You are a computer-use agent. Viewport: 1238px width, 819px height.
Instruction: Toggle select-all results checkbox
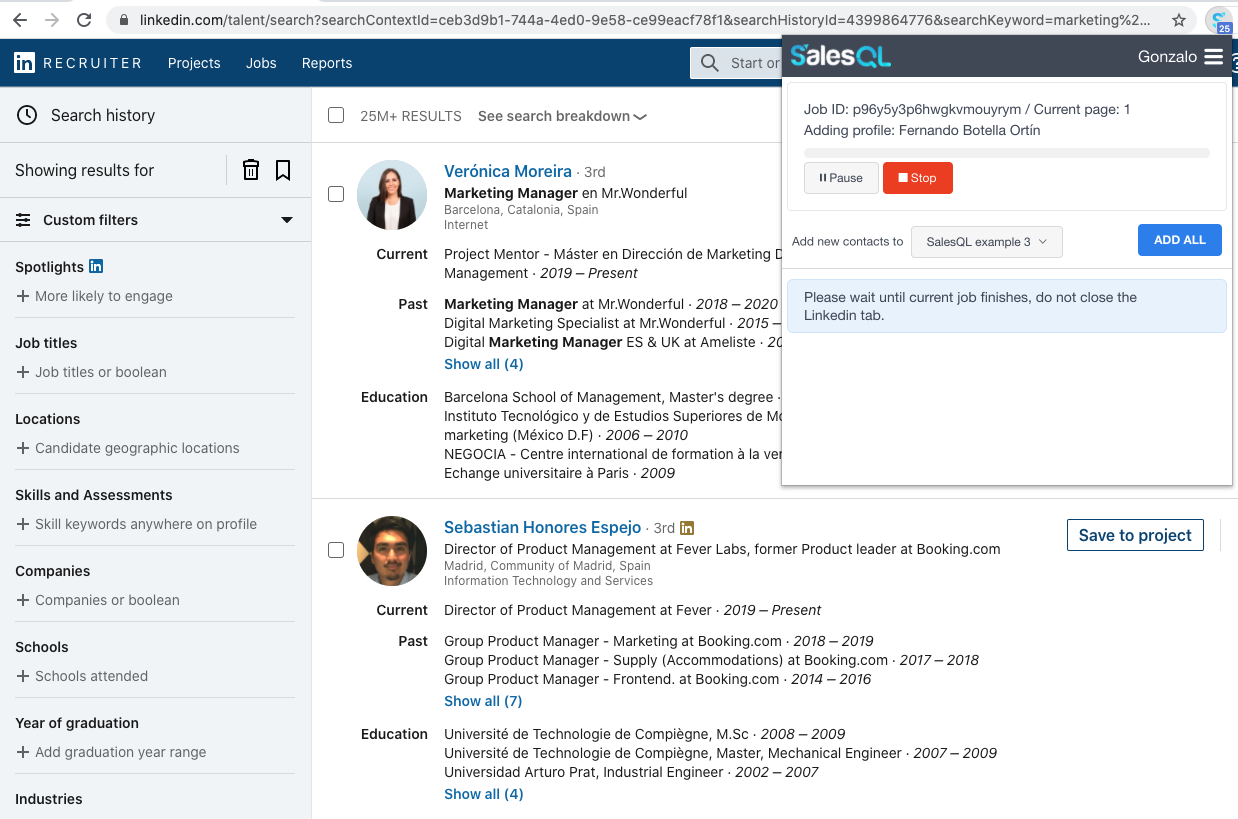tap(336, 115)
